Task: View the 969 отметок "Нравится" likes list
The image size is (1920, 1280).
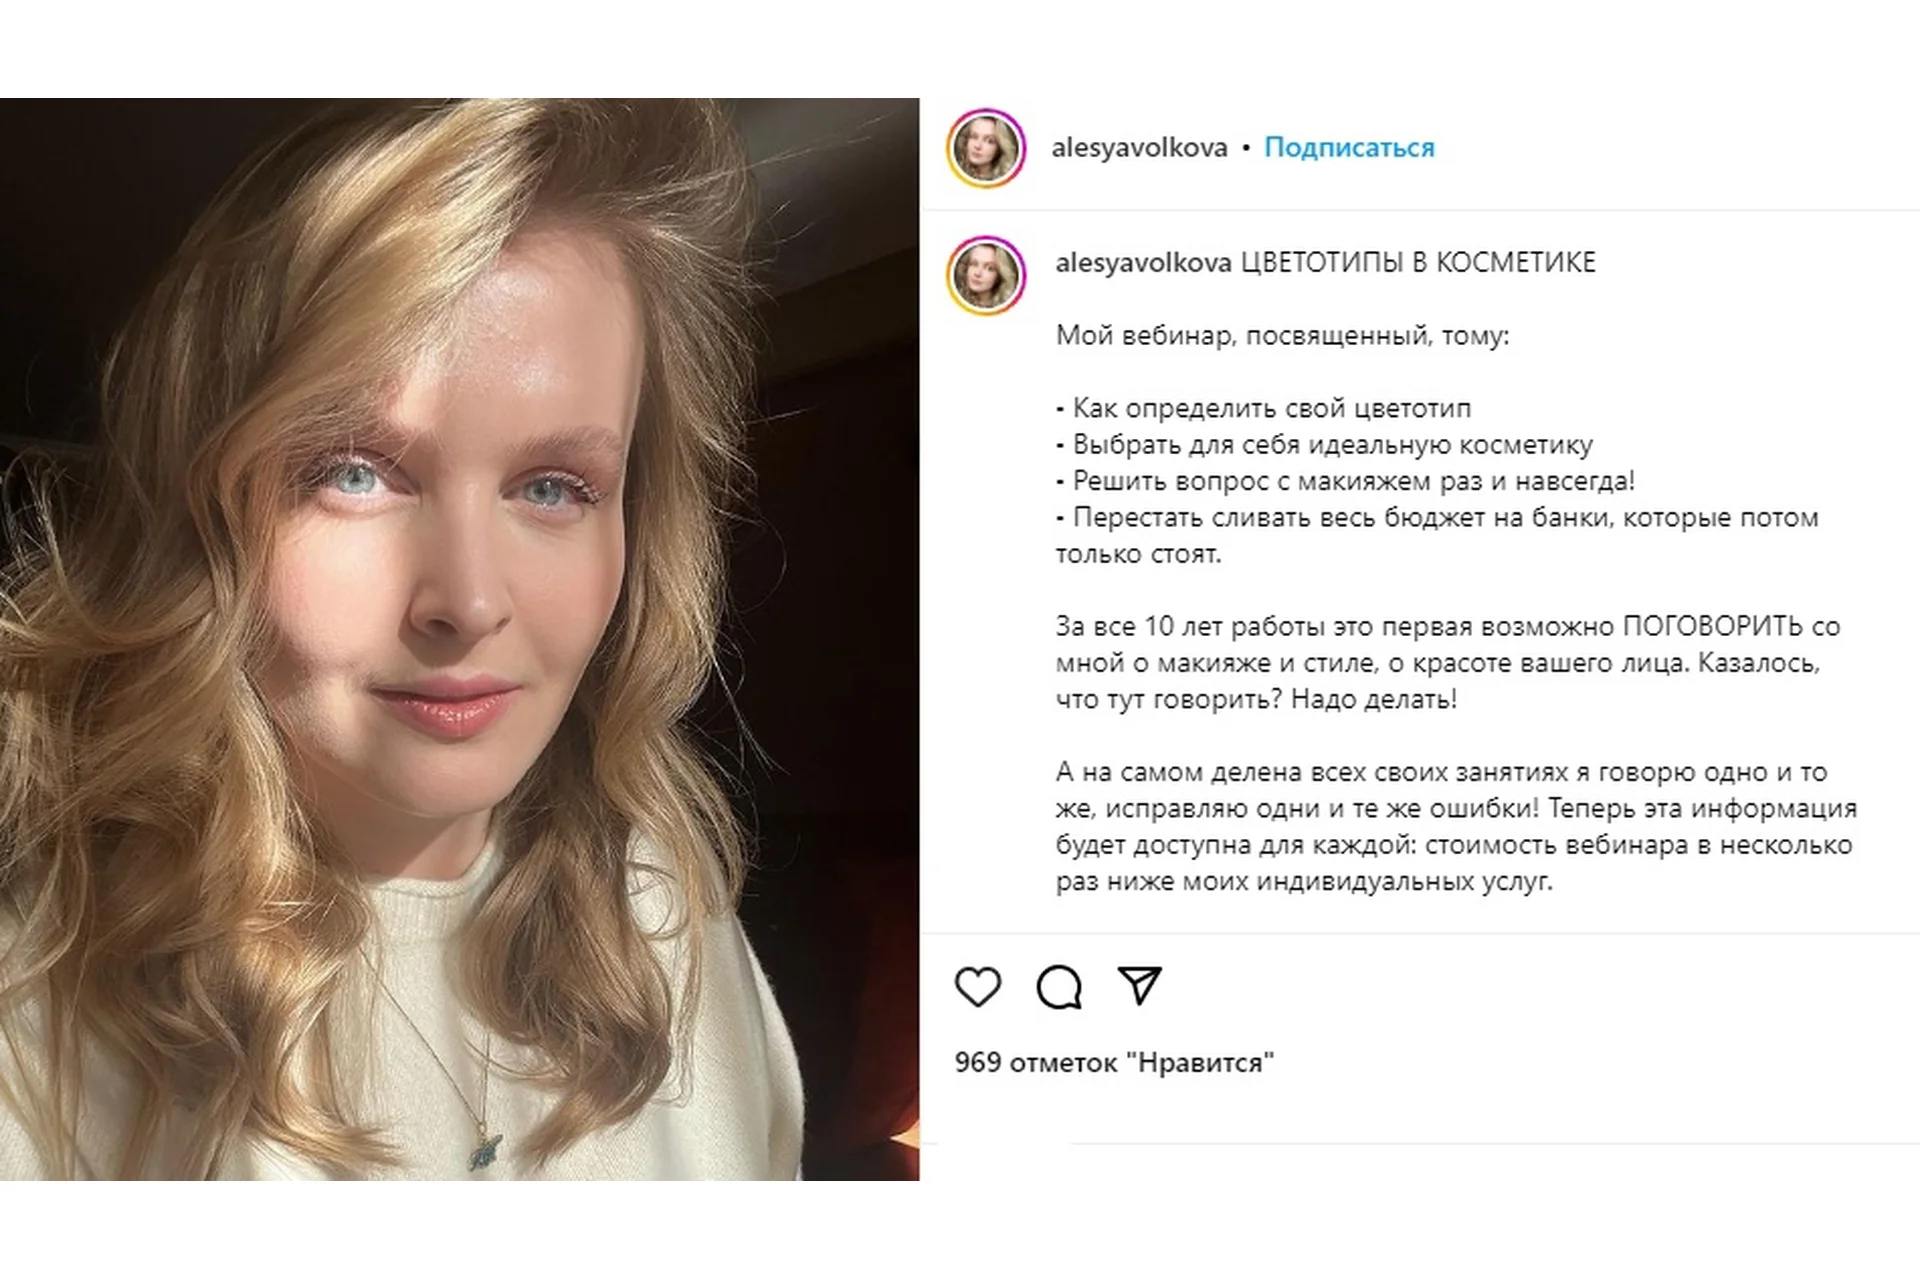Action: pos(1114,1062)
